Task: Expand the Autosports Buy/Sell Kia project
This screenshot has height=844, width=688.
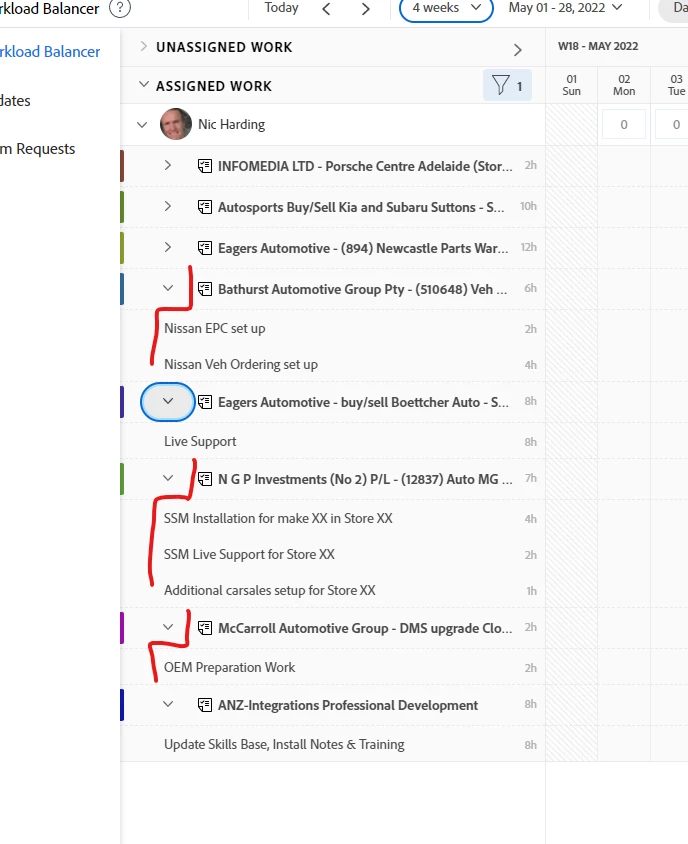Action: pos(167,206)
